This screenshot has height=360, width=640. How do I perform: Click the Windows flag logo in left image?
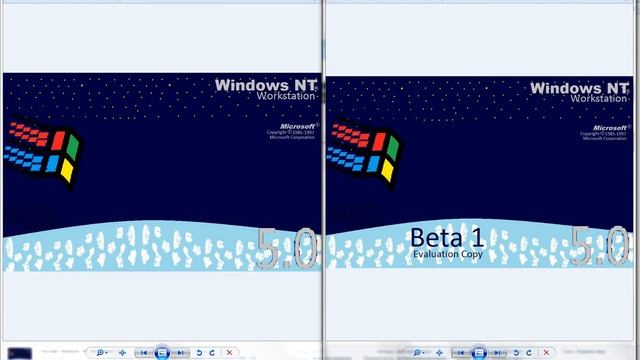[x=43, y=152]
